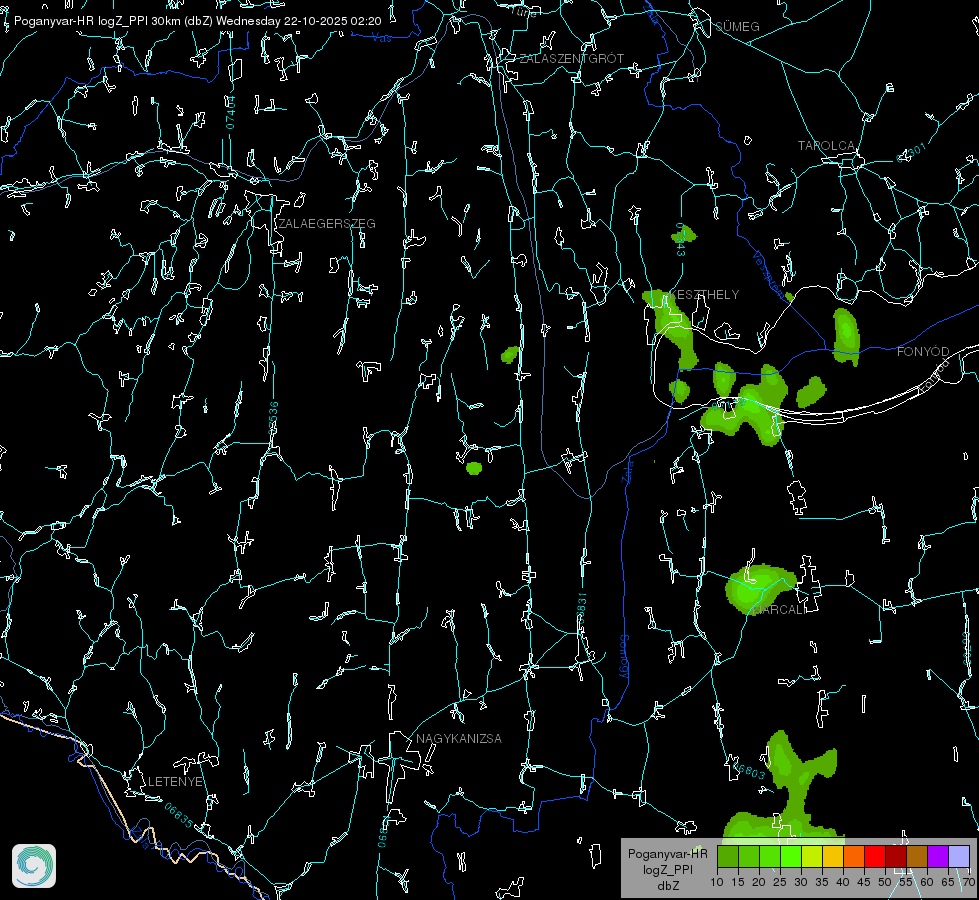
Task: Click the road number 06835 label
Action: point(179,816)
